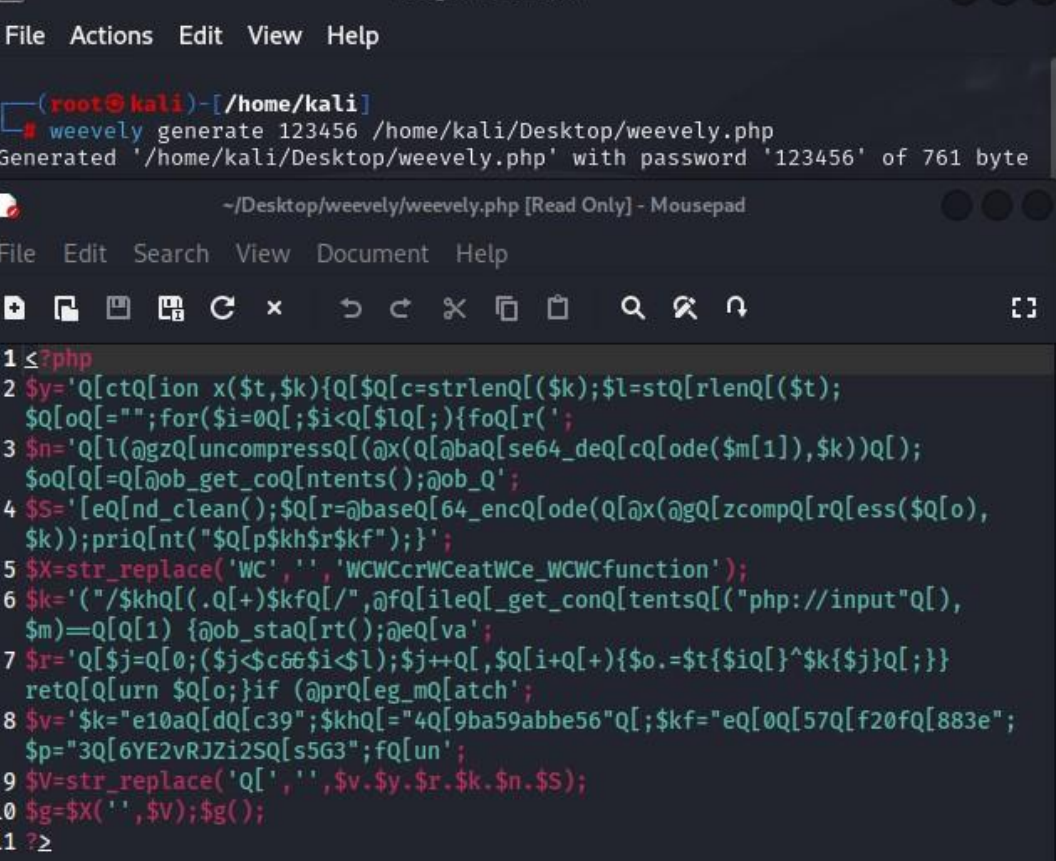Open the Mousepad Document menu
The width and height of the screenshot is (1056, 861).
372,253
